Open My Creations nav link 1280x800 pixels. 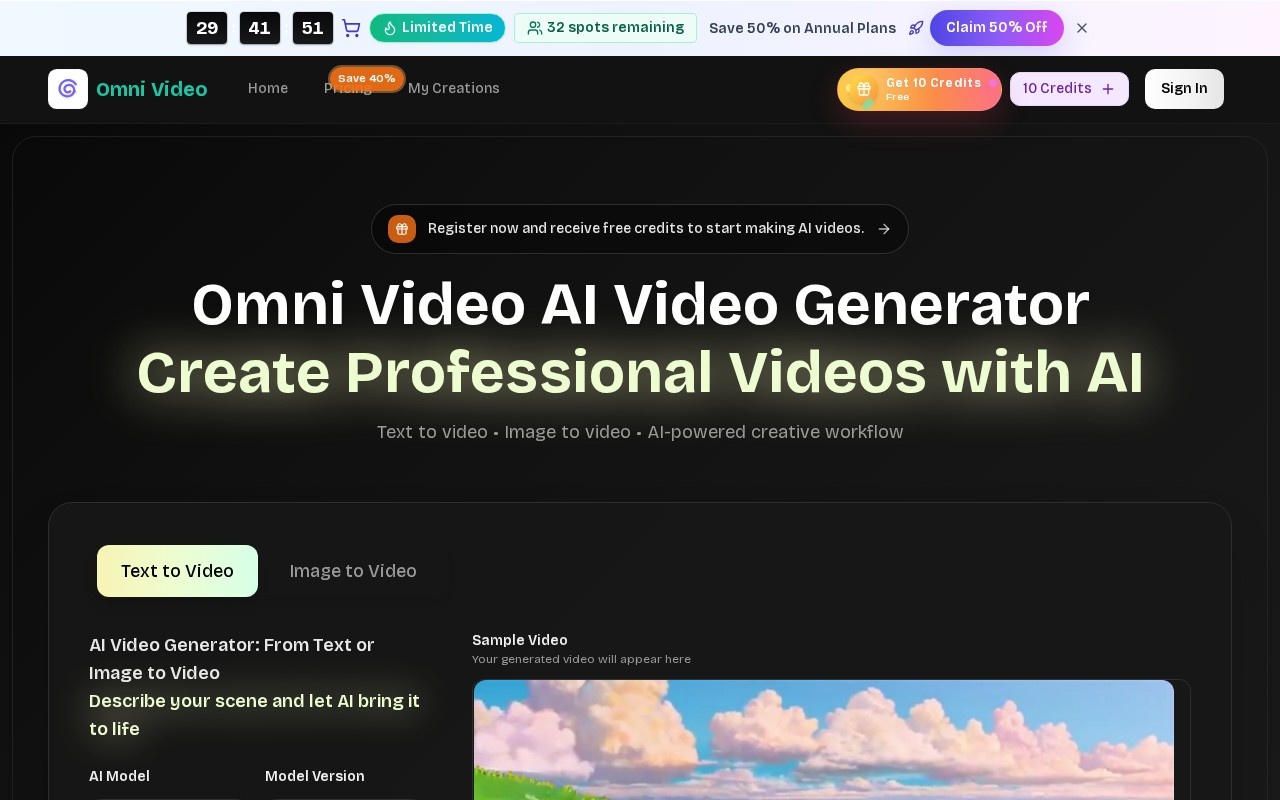click(454, 88)
